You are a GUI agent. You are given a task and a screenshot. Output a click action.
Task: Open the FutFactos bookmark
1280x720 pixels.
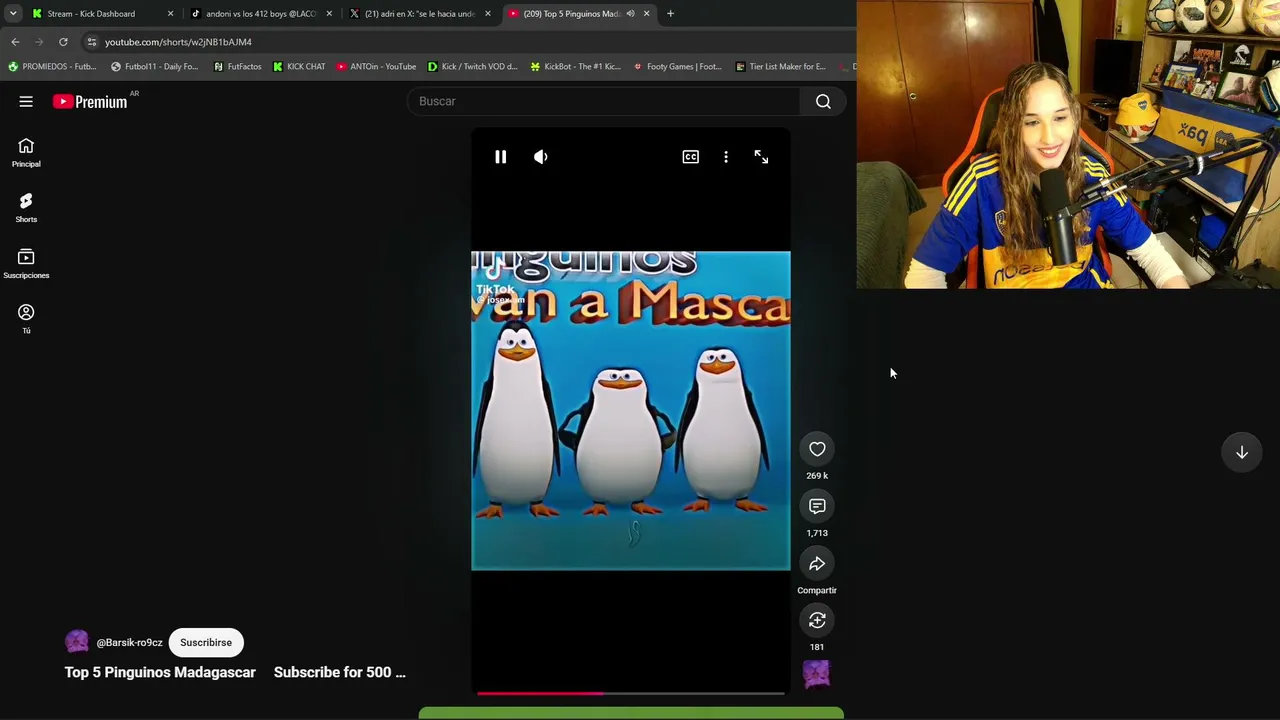tap(237, 67)
